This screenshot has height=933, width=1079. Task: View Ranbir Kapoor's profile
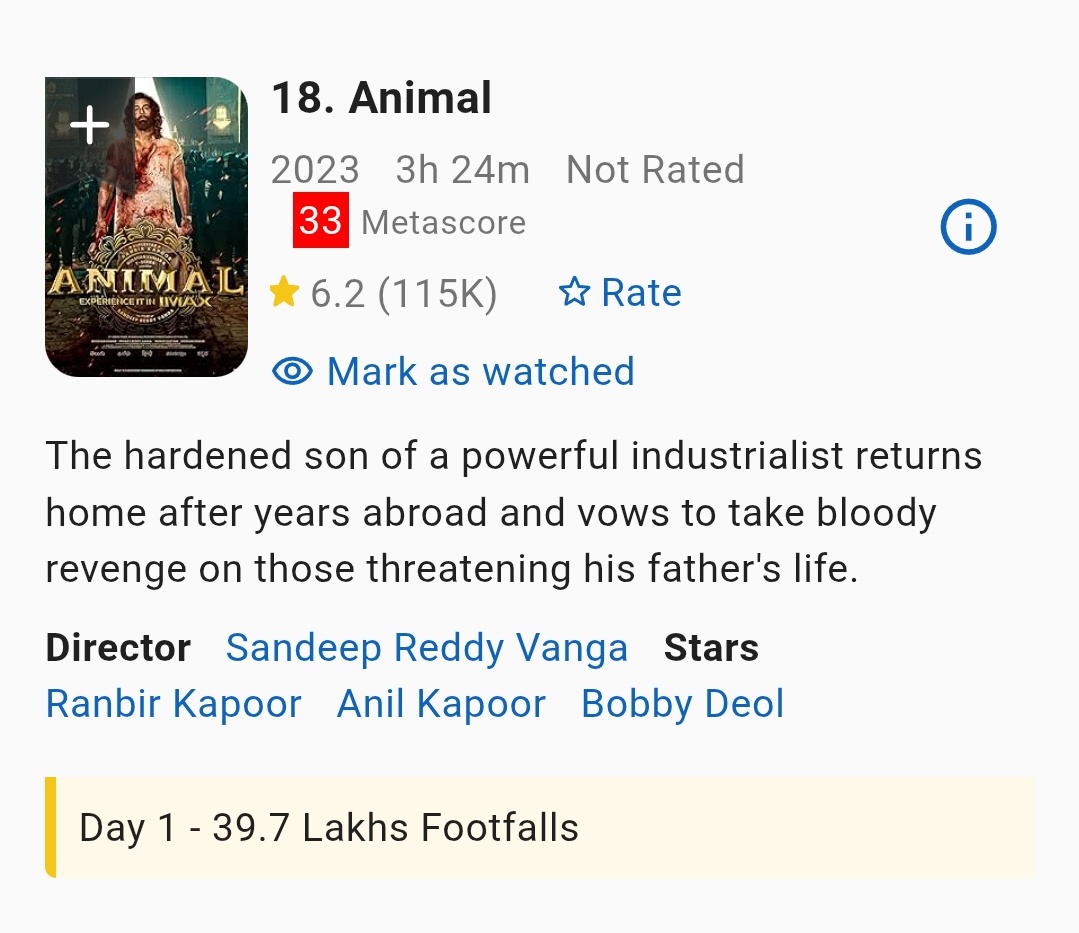[173, 704]
